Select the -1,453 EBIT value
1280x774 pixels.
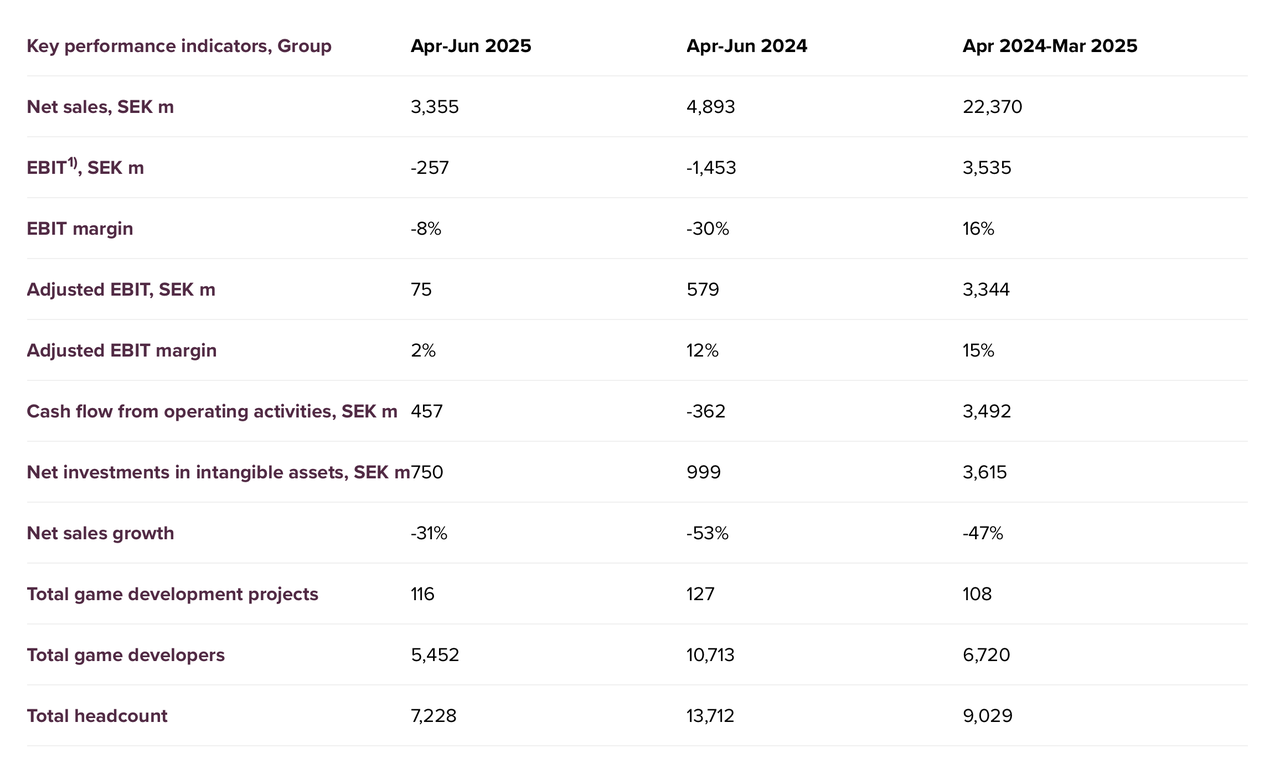point(711,168)
